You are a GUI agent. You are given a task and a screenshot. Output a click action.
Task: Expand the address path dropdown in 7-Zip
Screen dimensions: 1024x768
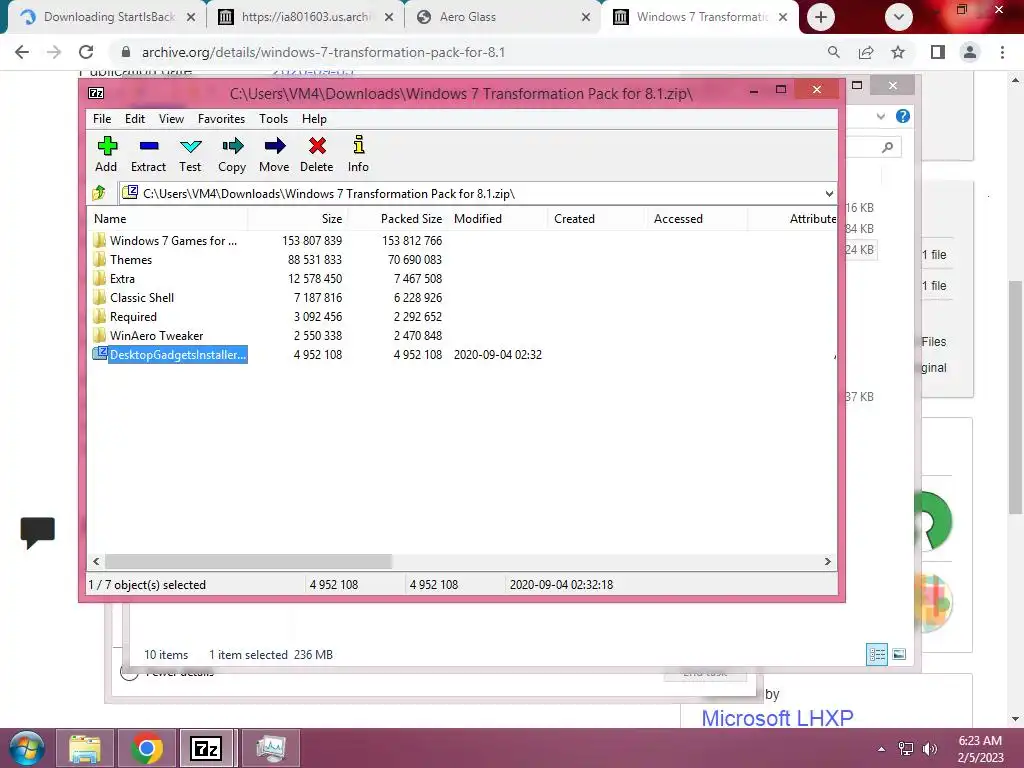coord(829,193)
